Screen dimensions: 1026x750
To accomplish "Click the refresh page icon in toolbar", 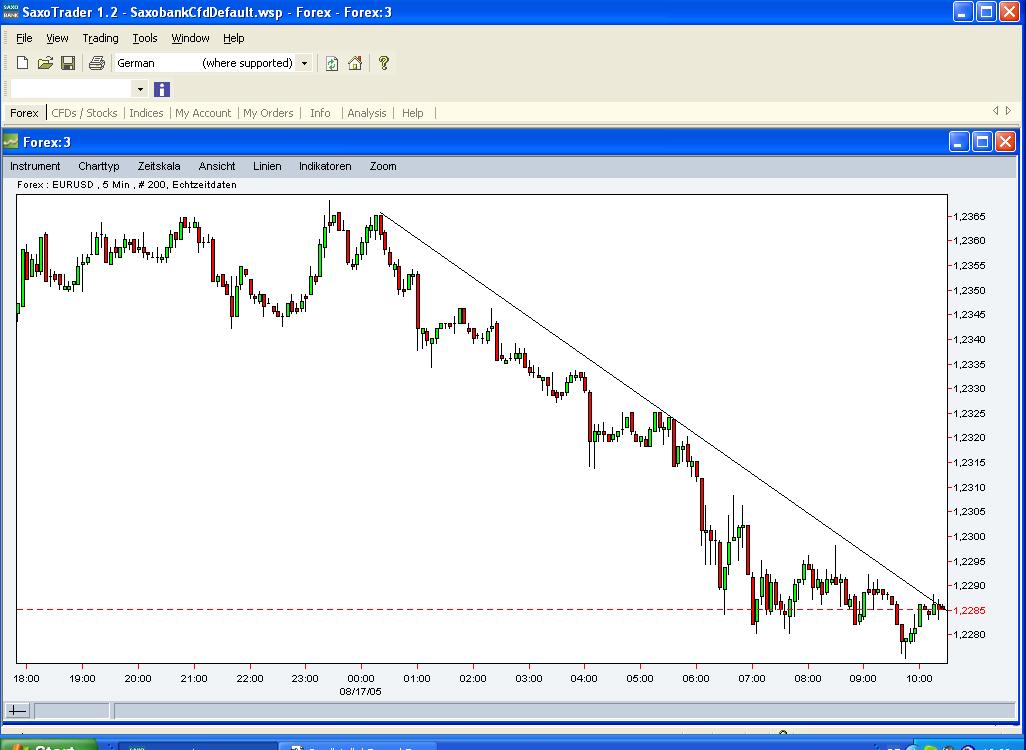I will pyautogui.click(x=332, y=63).
